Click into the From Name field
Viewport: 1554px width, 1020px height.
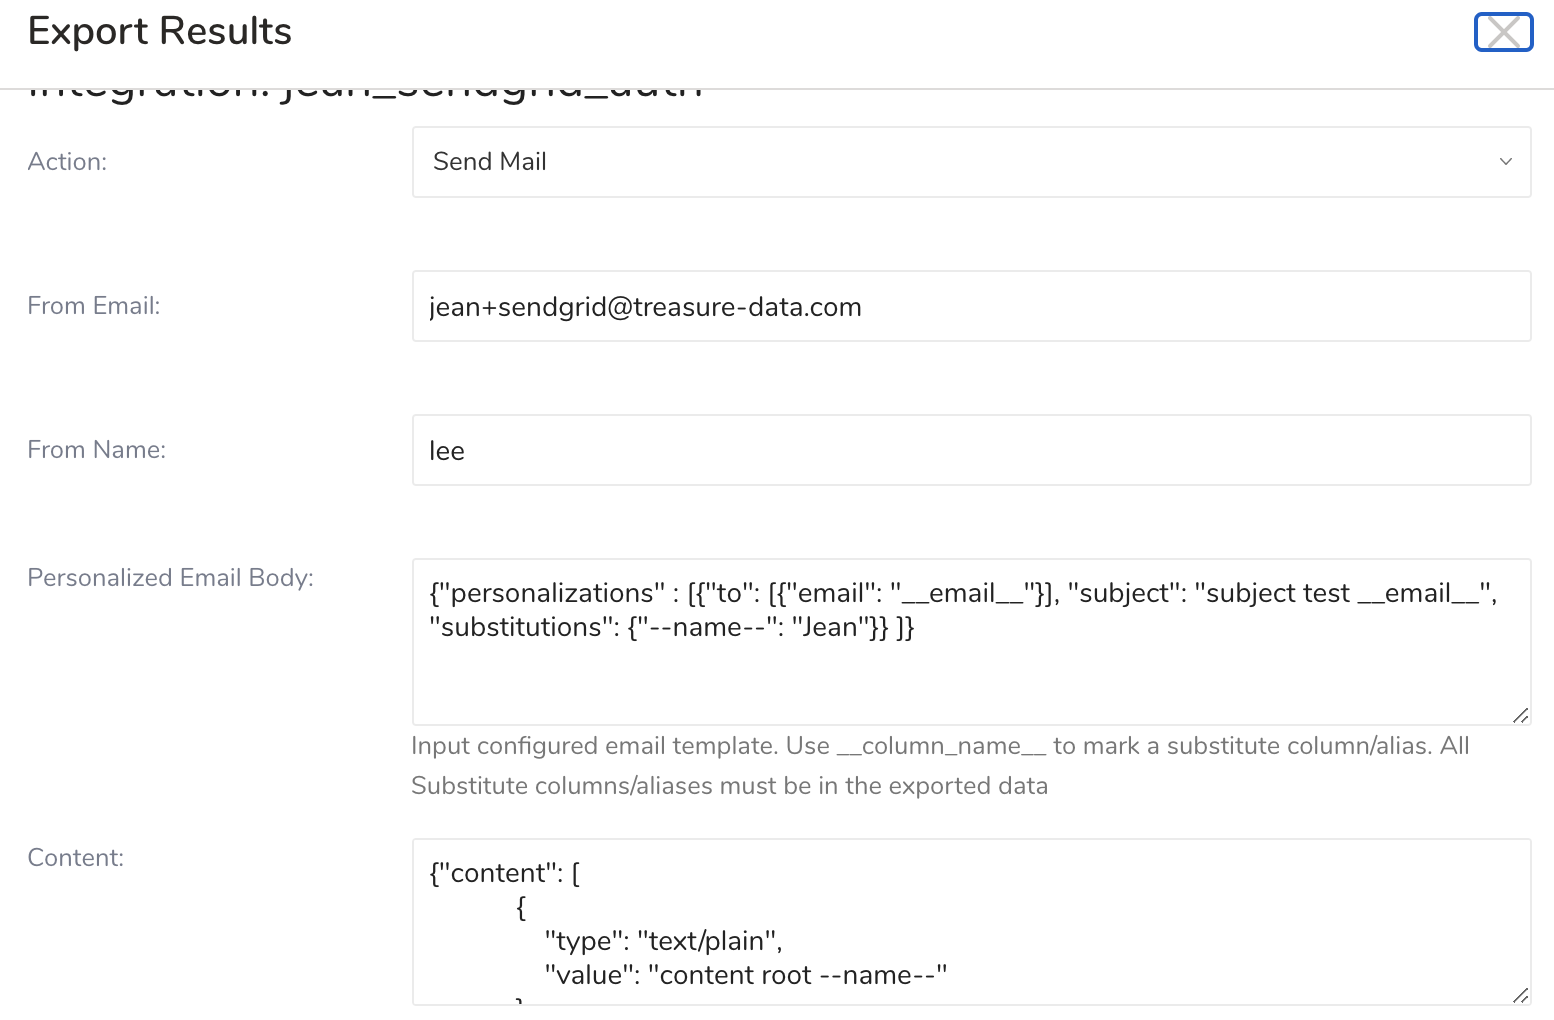(970, 450)
